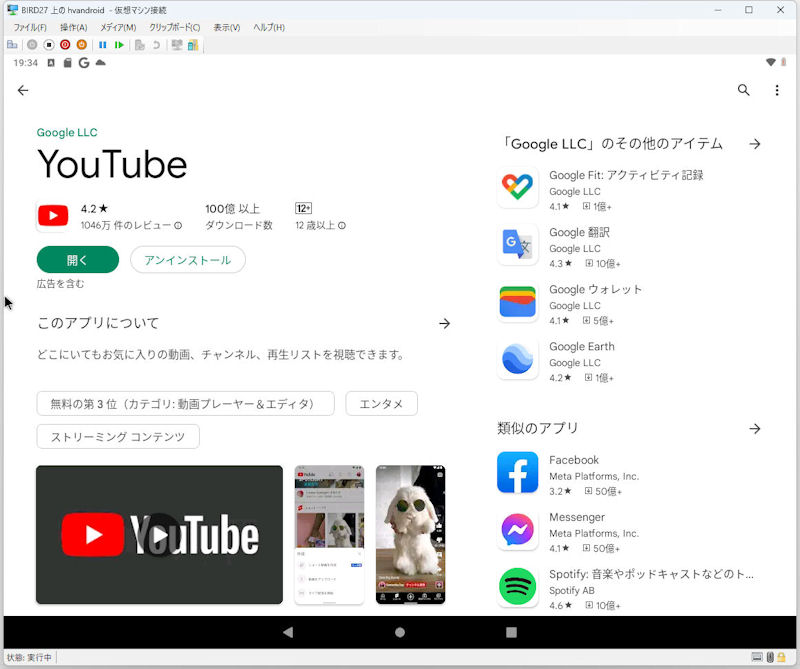Image resolution: width=800 pixels, height=669 pixels.
Task: Tap the YouTube app icon
Action: [53, 216]
